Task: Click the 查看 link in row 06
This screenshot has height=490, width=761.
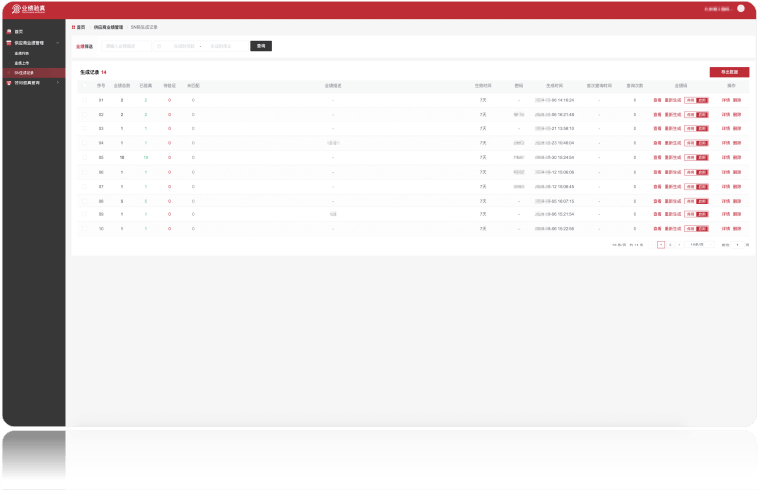Action: 657,172
